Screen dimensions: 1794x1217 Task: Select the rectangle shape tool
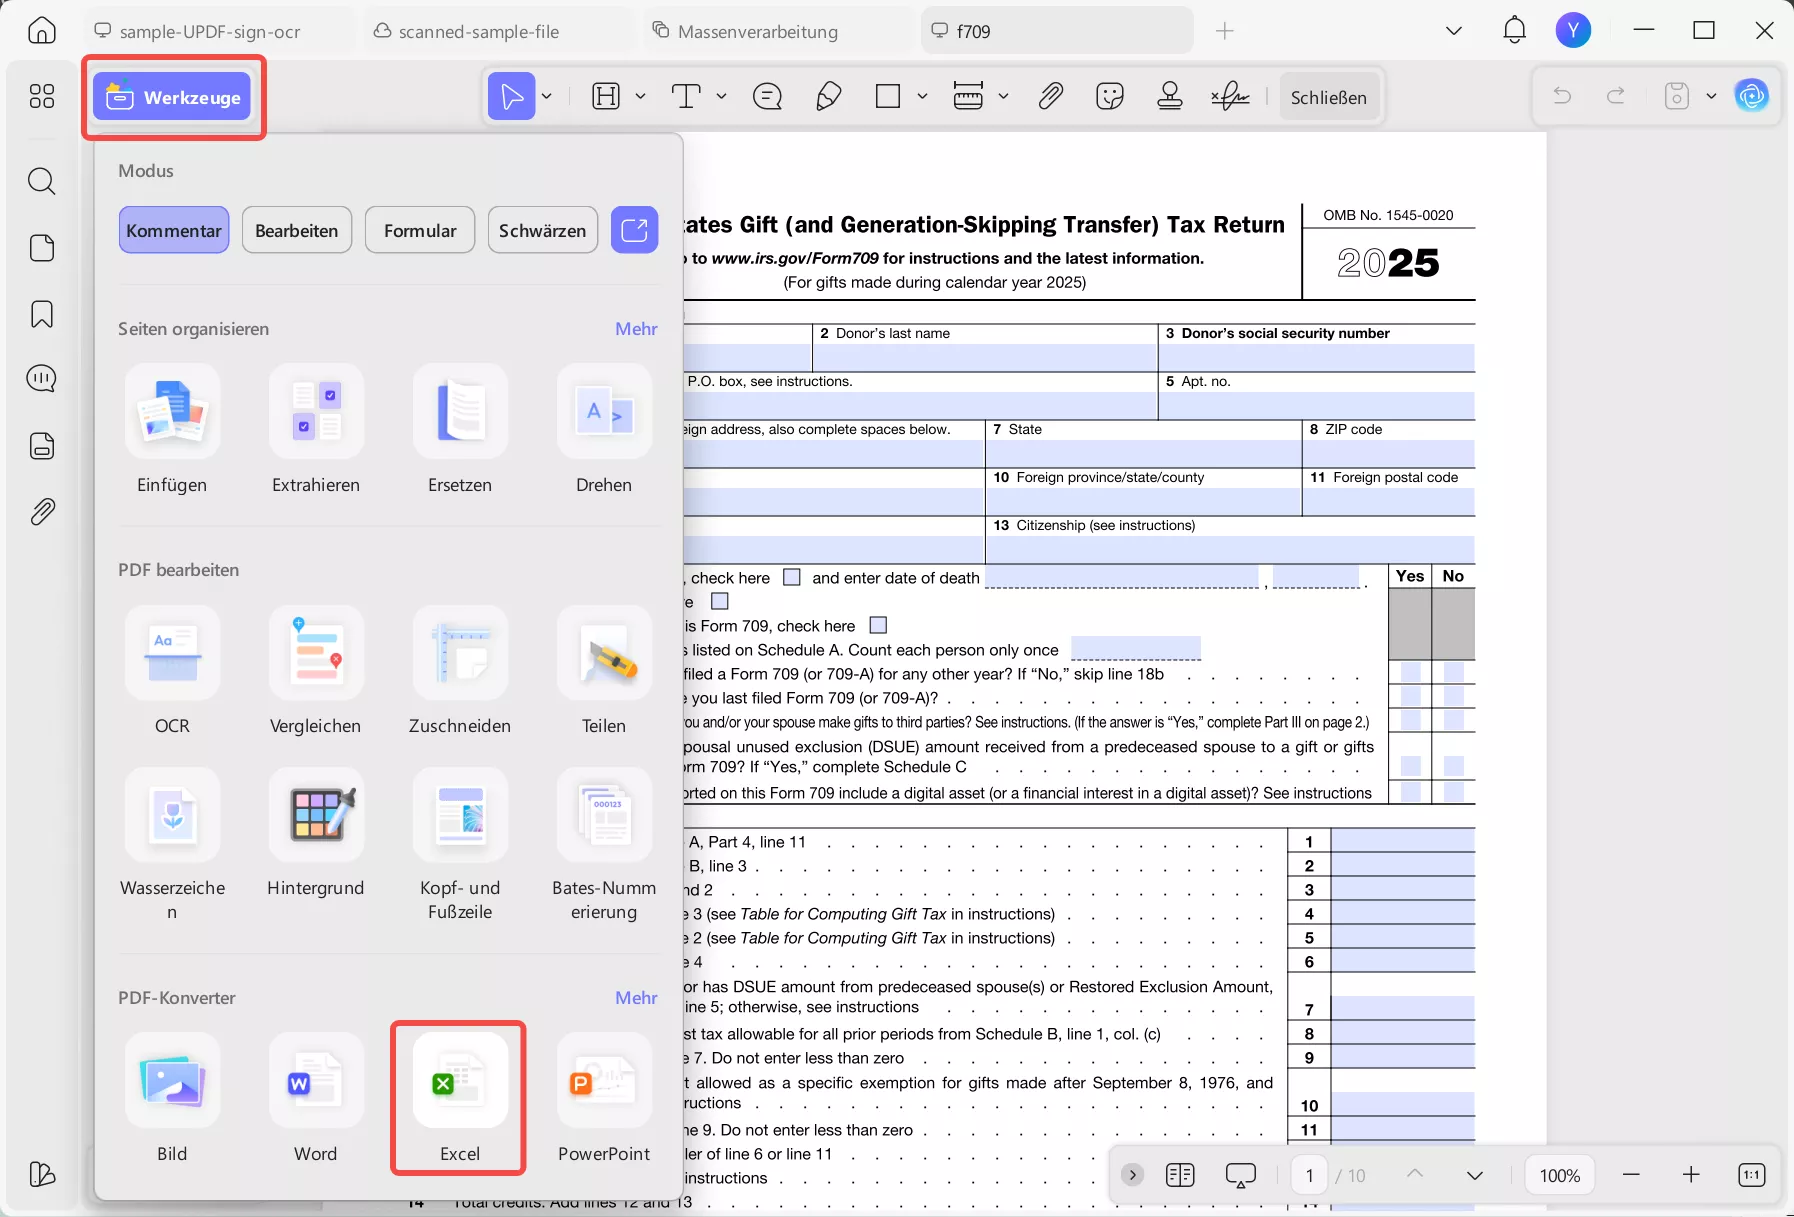point(888,97)
